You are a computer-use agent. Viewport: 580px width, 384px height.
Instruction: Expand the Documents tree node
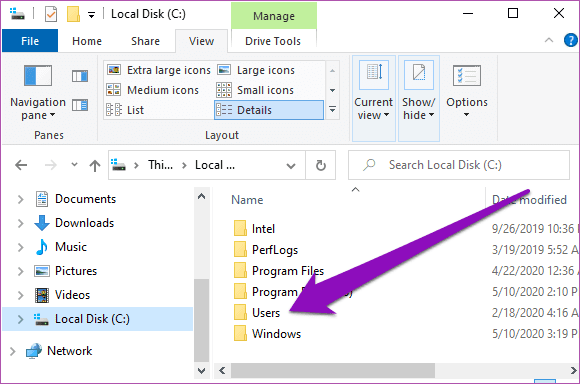(x=21, y=199)
